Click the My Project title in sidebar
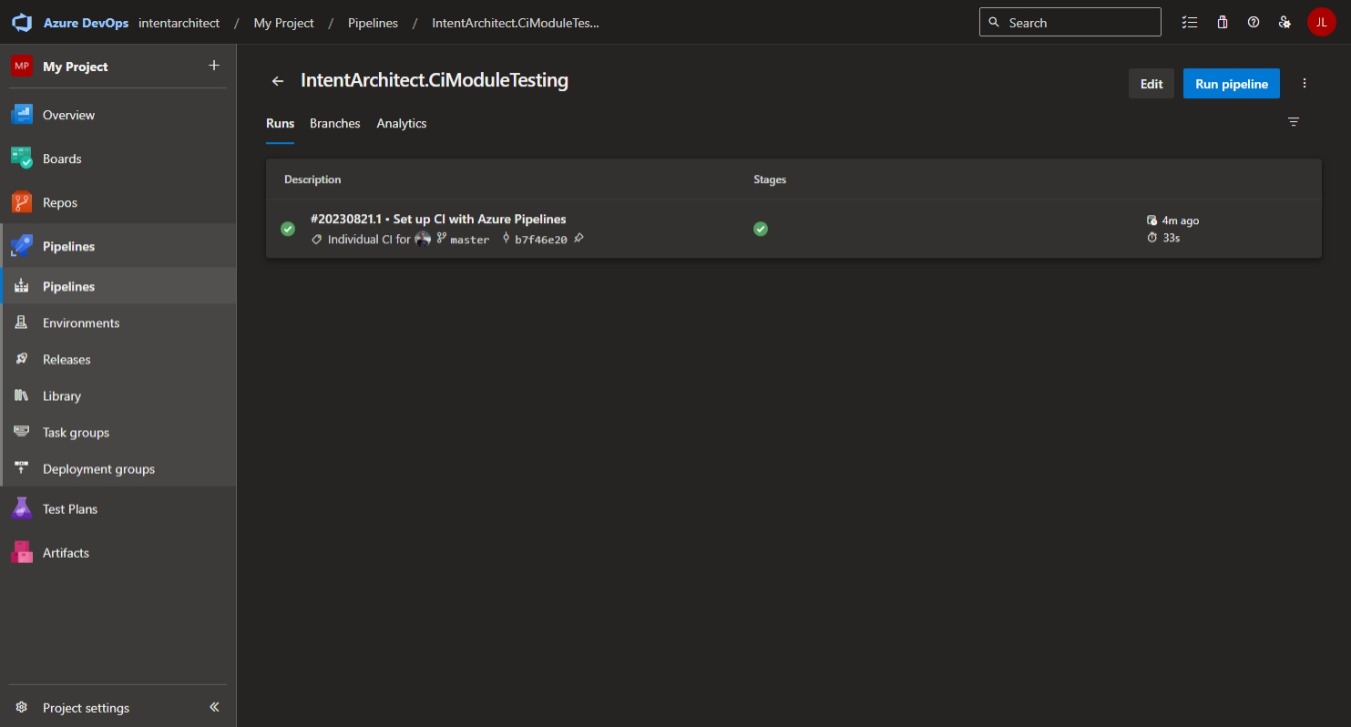Screen dimensions: 1351x727 [75, 67]
